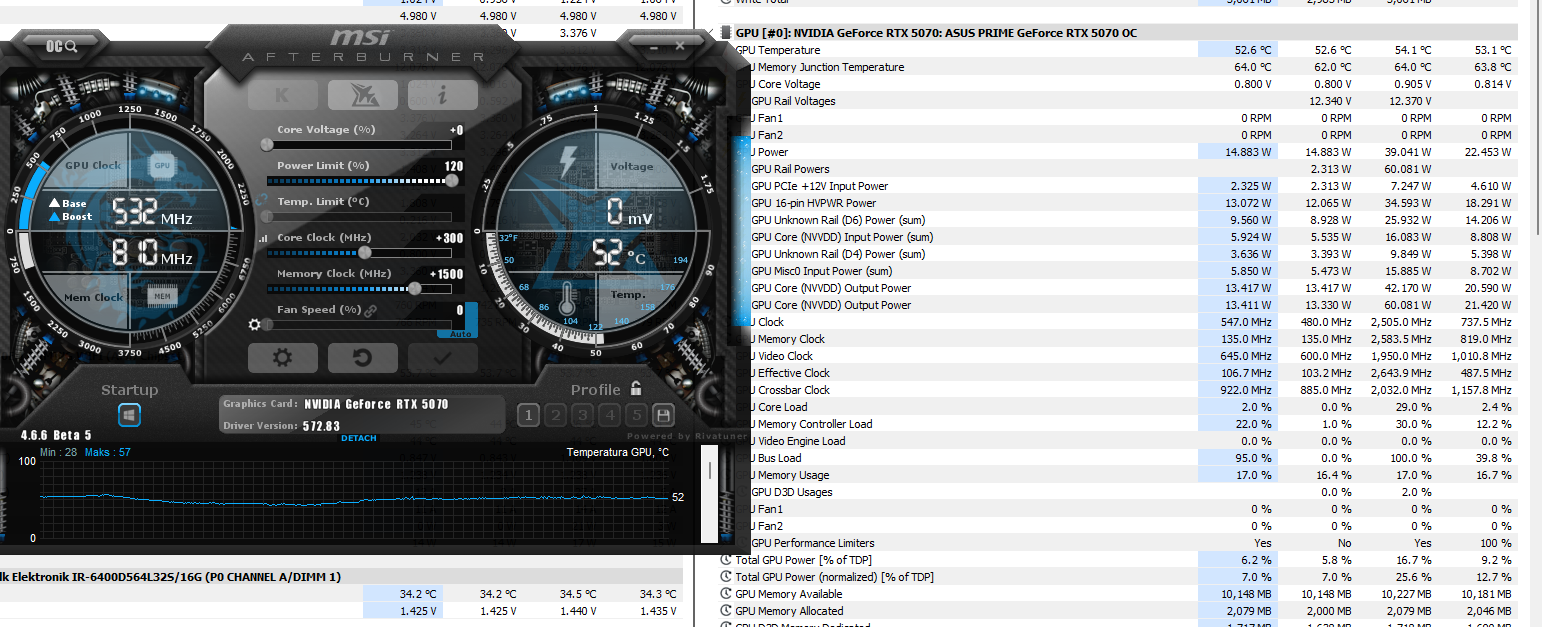Viewport: 1542px width, 627px height.
Task: Toggle fan speed sync link icon
Action: pos(371,311)
